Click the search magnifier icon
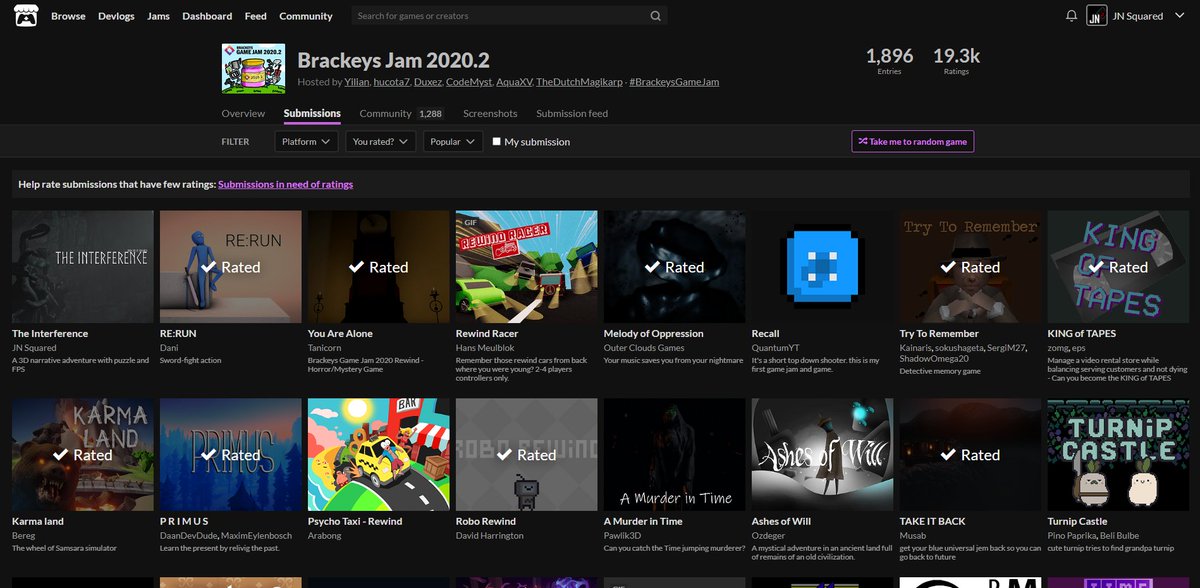The image size is (1200, 588). 656,16
